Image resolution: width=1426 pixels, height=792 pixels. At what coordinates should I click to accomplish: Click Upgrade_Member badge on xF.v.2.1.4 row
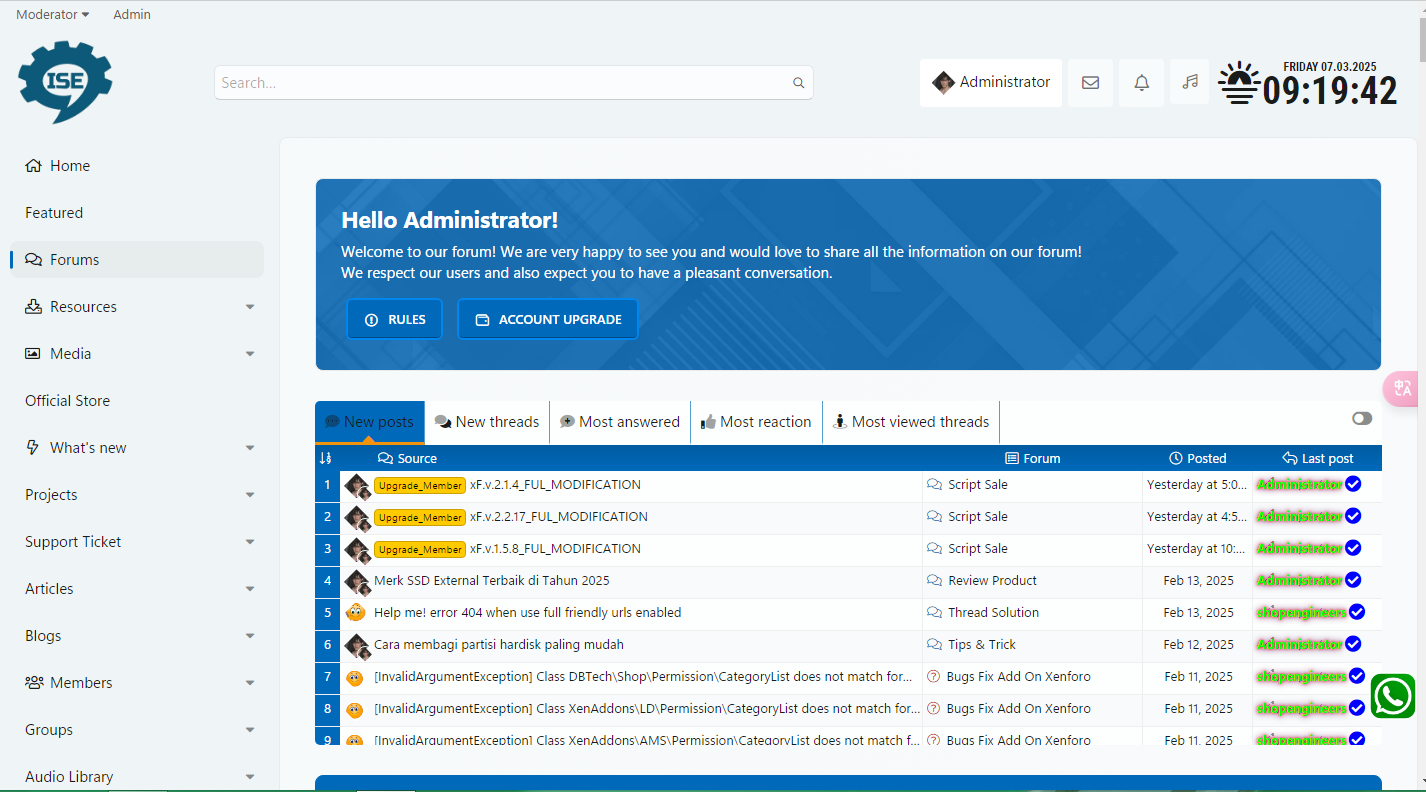tap(420, 486)
